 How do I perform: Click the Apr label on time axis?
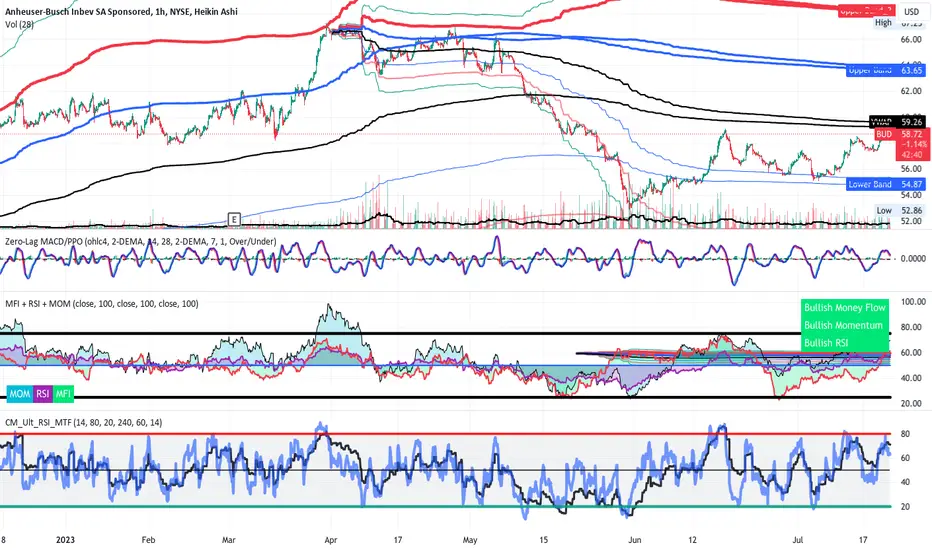(x=331, y=540)
